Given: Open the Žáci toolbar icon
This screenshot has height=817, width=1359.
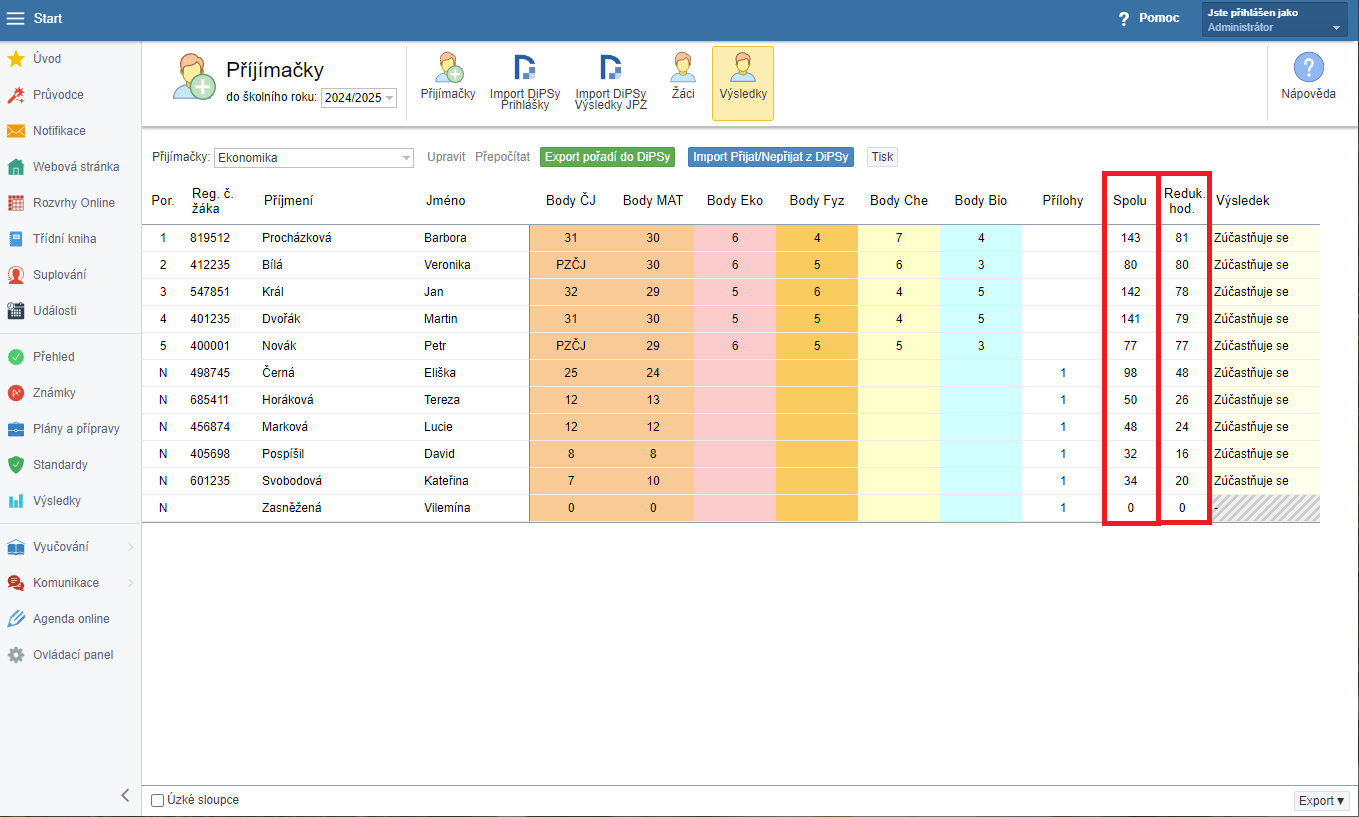Looking at the screenshot, I should pyautogui.click(x=683, y=77).
